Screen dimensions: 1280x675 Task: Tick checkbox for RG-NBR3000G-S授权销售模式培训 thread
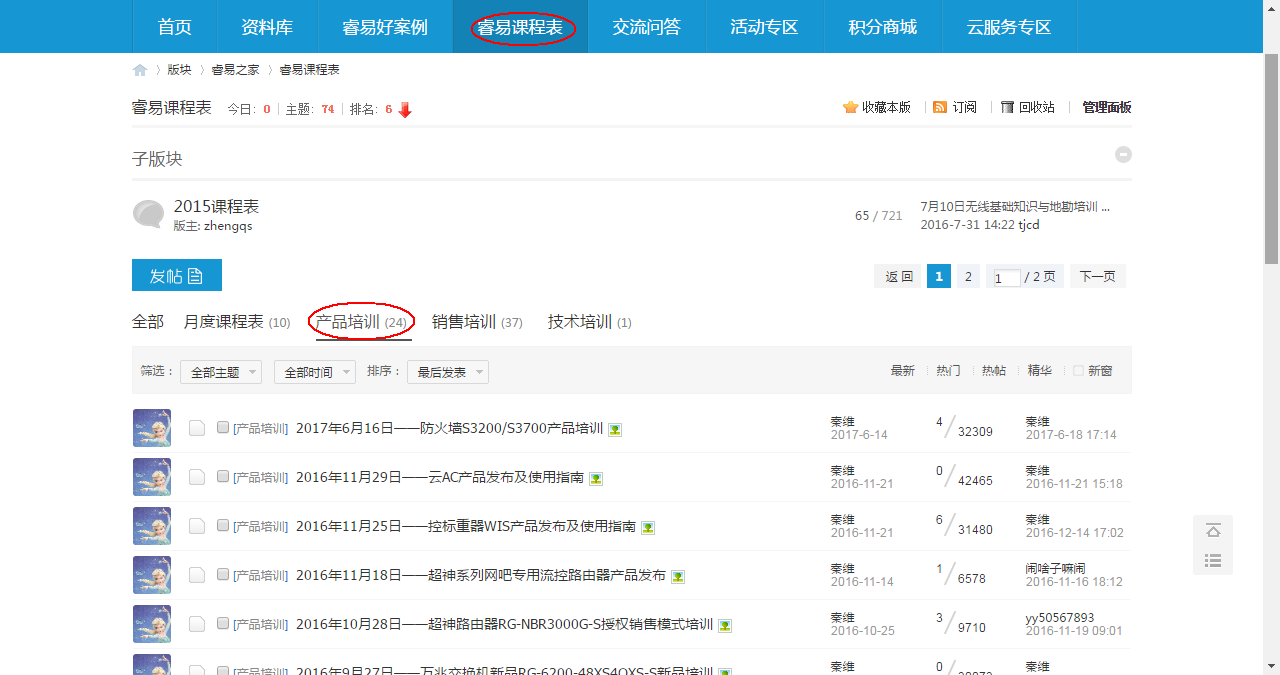pos(223,623)
